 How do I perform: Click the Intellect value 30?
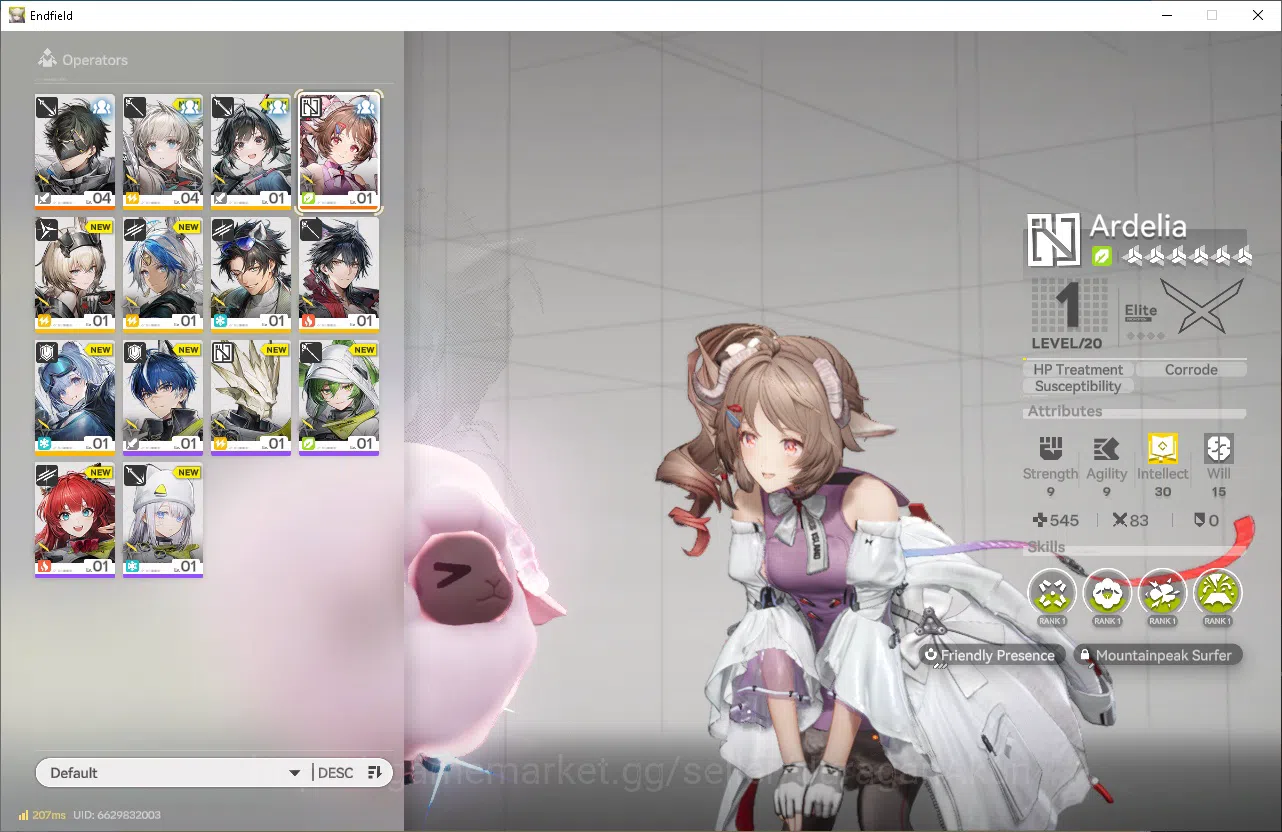1163,492
